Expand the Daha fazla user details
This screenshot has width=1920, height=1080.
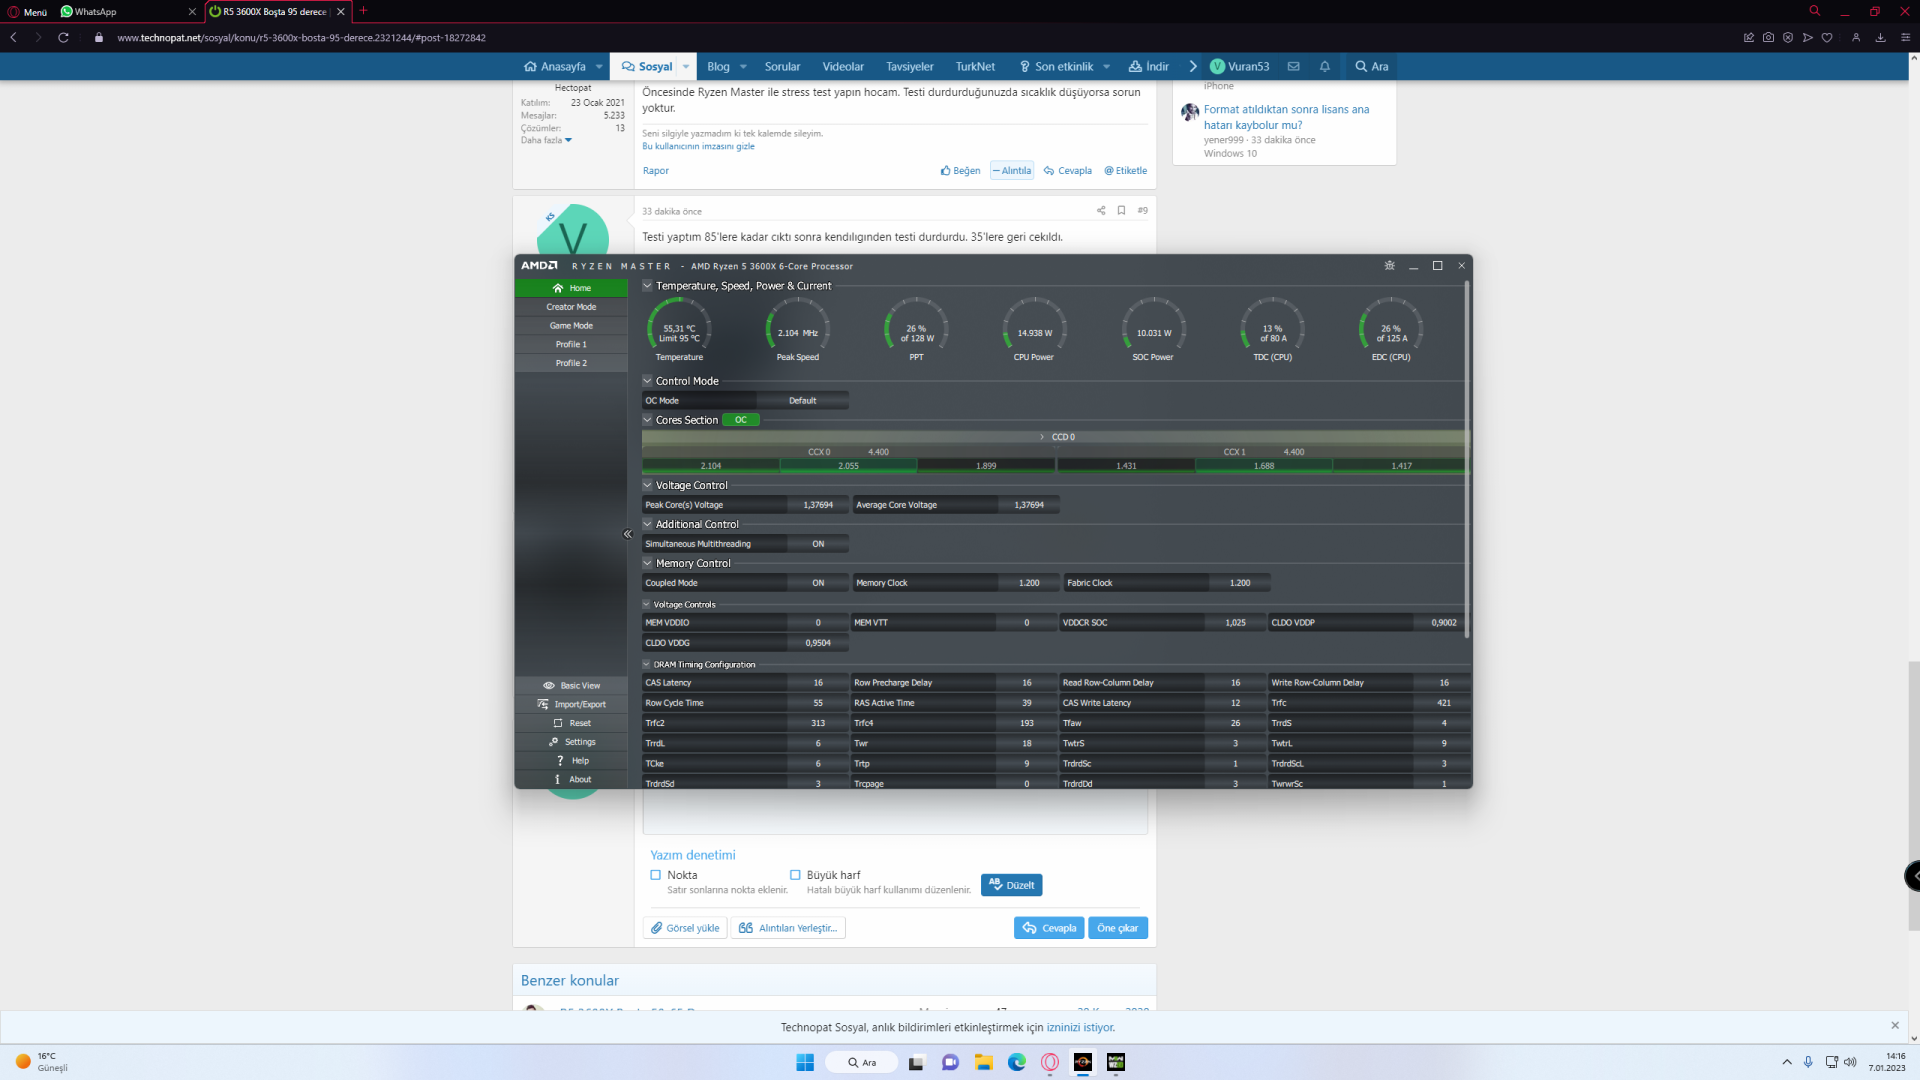[x=546, y=141]
